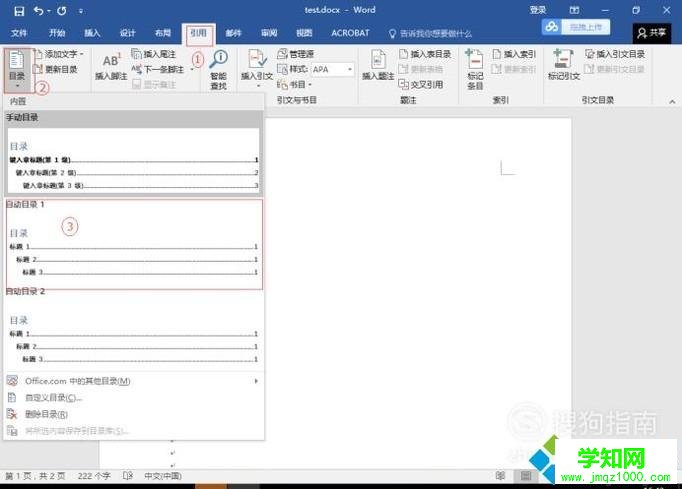This screenshot has width=682, height=489.
Task: Switch to Read Mode view icon
Action: tap(500, 476)
